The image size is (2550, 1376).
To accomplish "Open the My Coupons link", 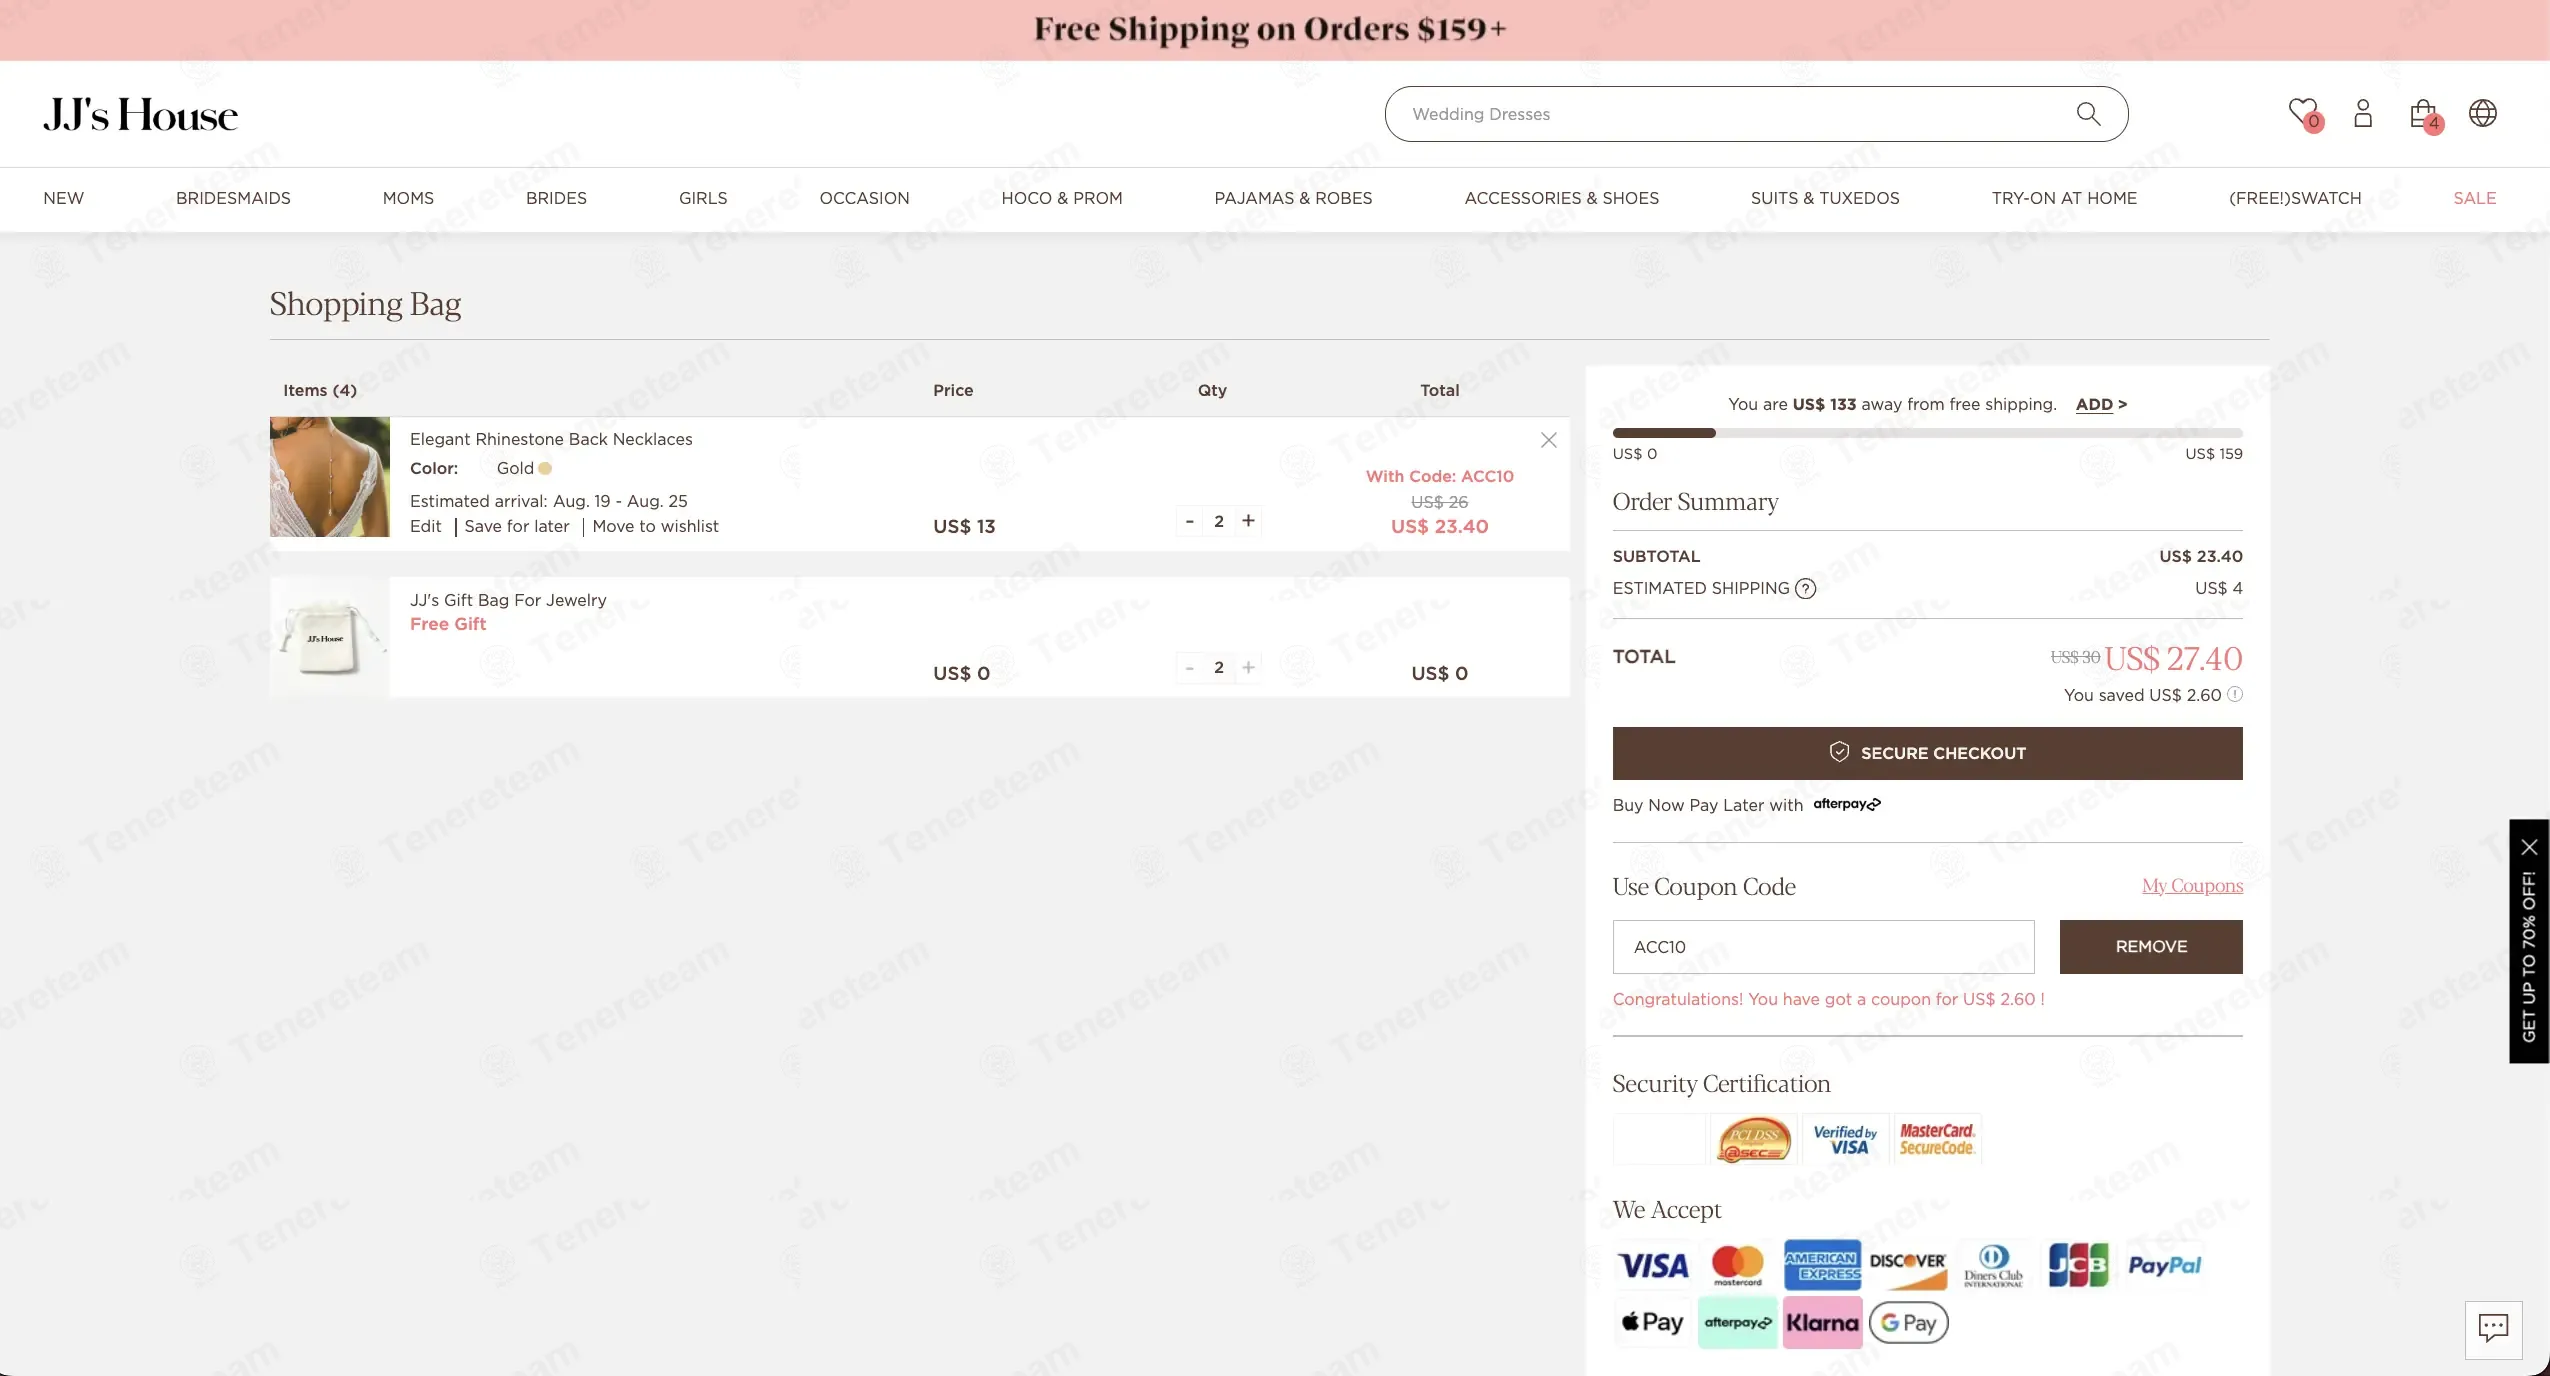I will (x=2192, y=886).
